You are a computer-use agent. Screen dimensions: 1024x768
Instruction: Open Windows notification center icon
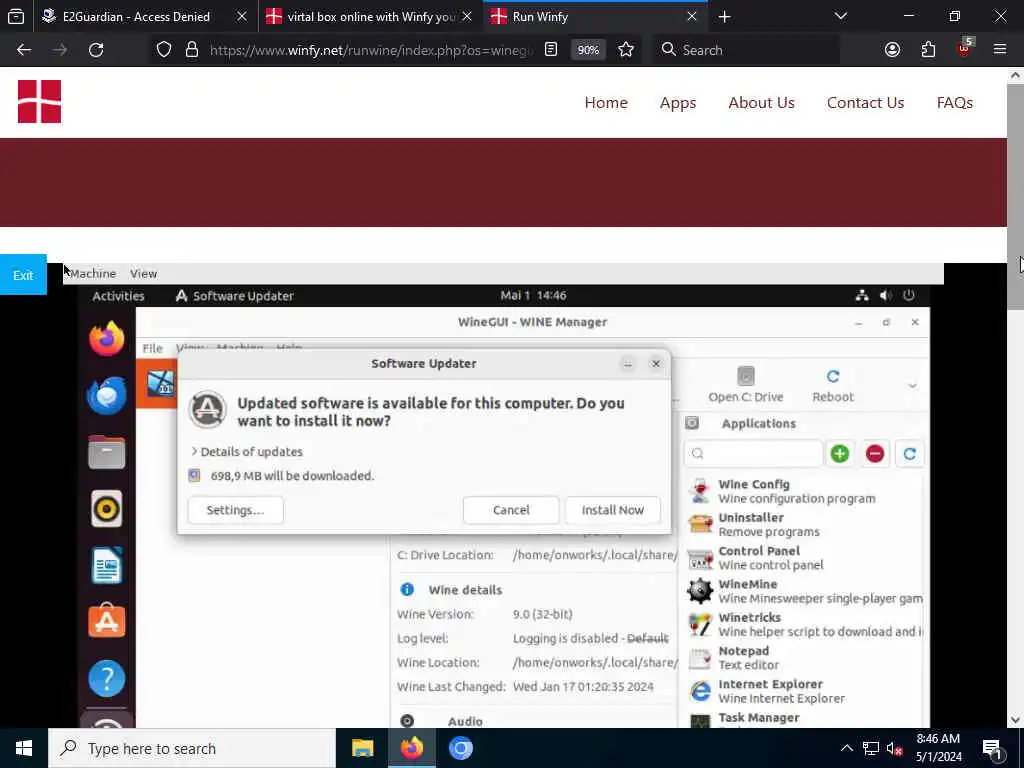(x=993, y=748)
